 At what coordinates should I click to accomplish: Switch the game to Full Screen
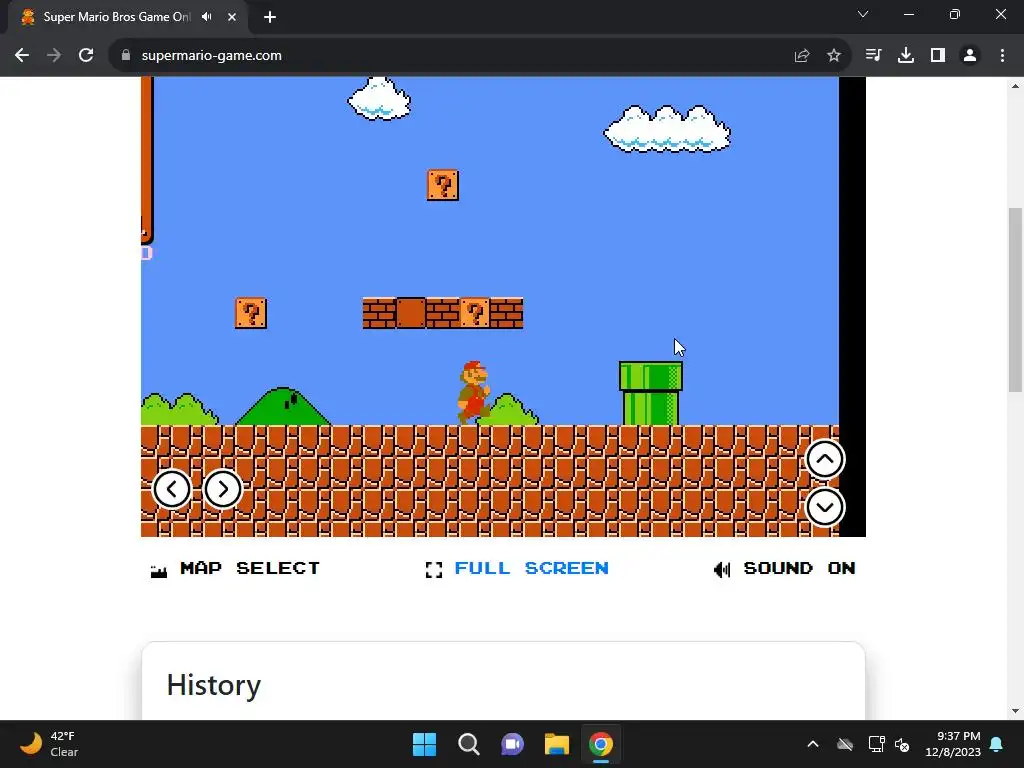531,568
